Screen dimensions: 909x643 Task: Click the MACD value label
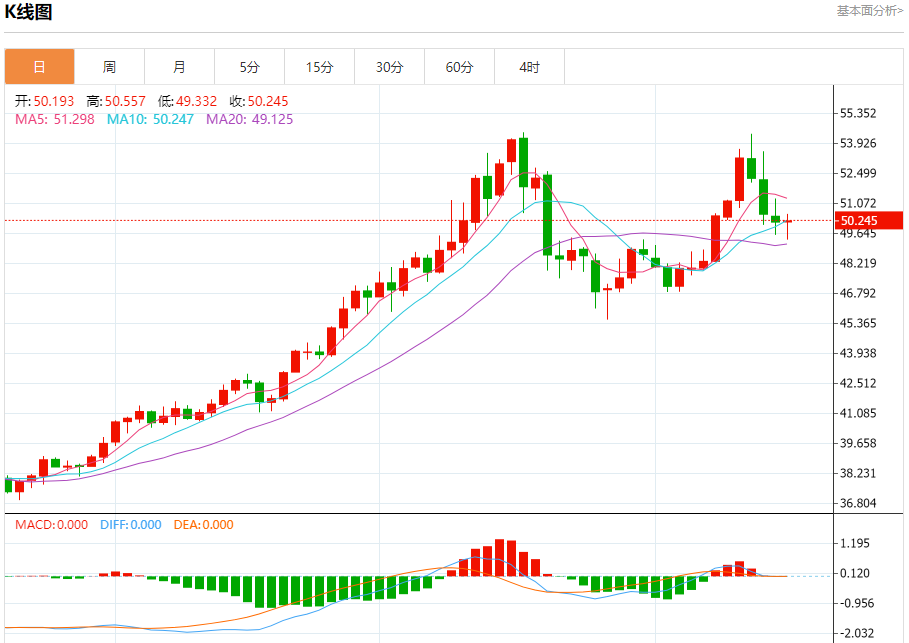(x=50, y=525)
